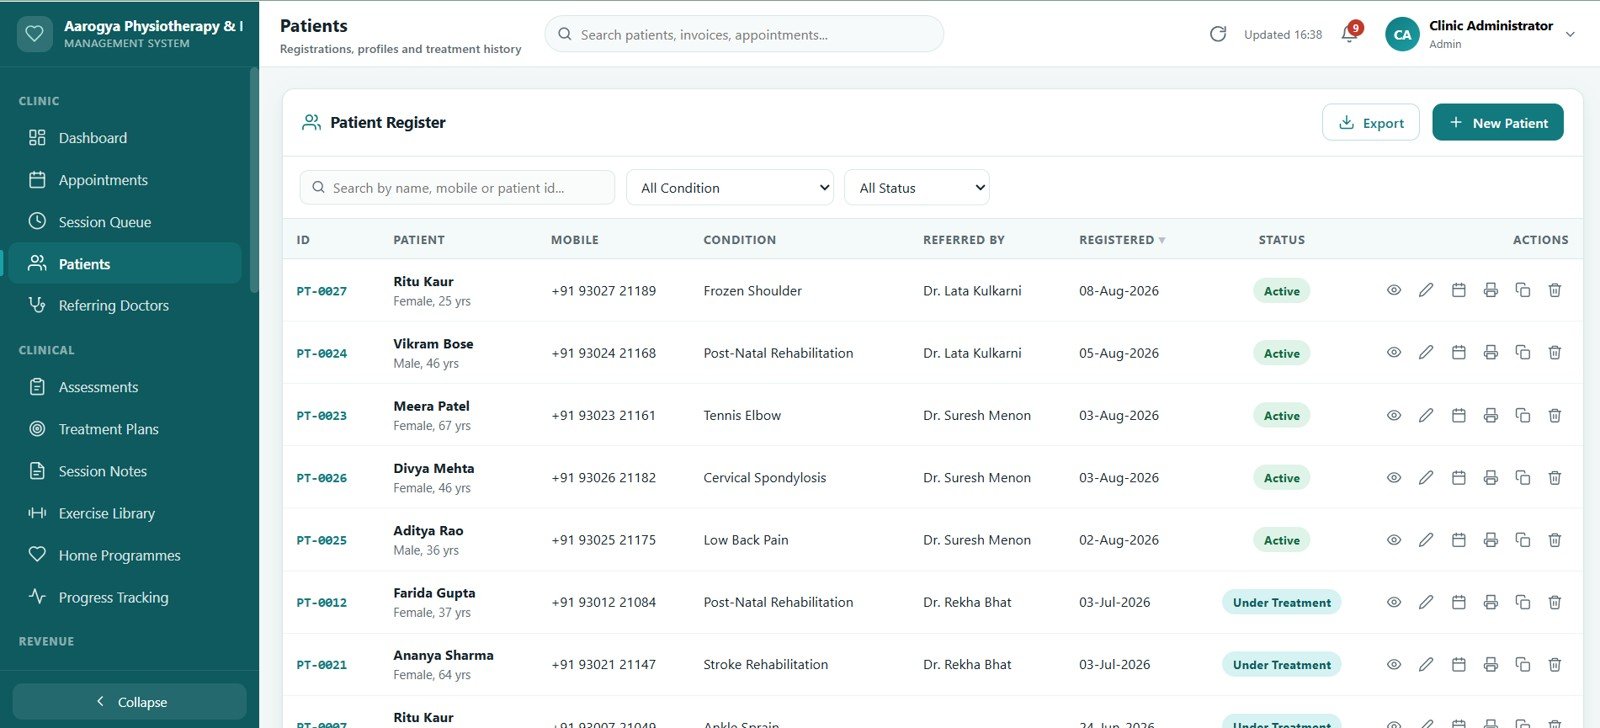Collapse the sidebar
The height and width of the screenshot is (728, 1600).
pos(130,702)
